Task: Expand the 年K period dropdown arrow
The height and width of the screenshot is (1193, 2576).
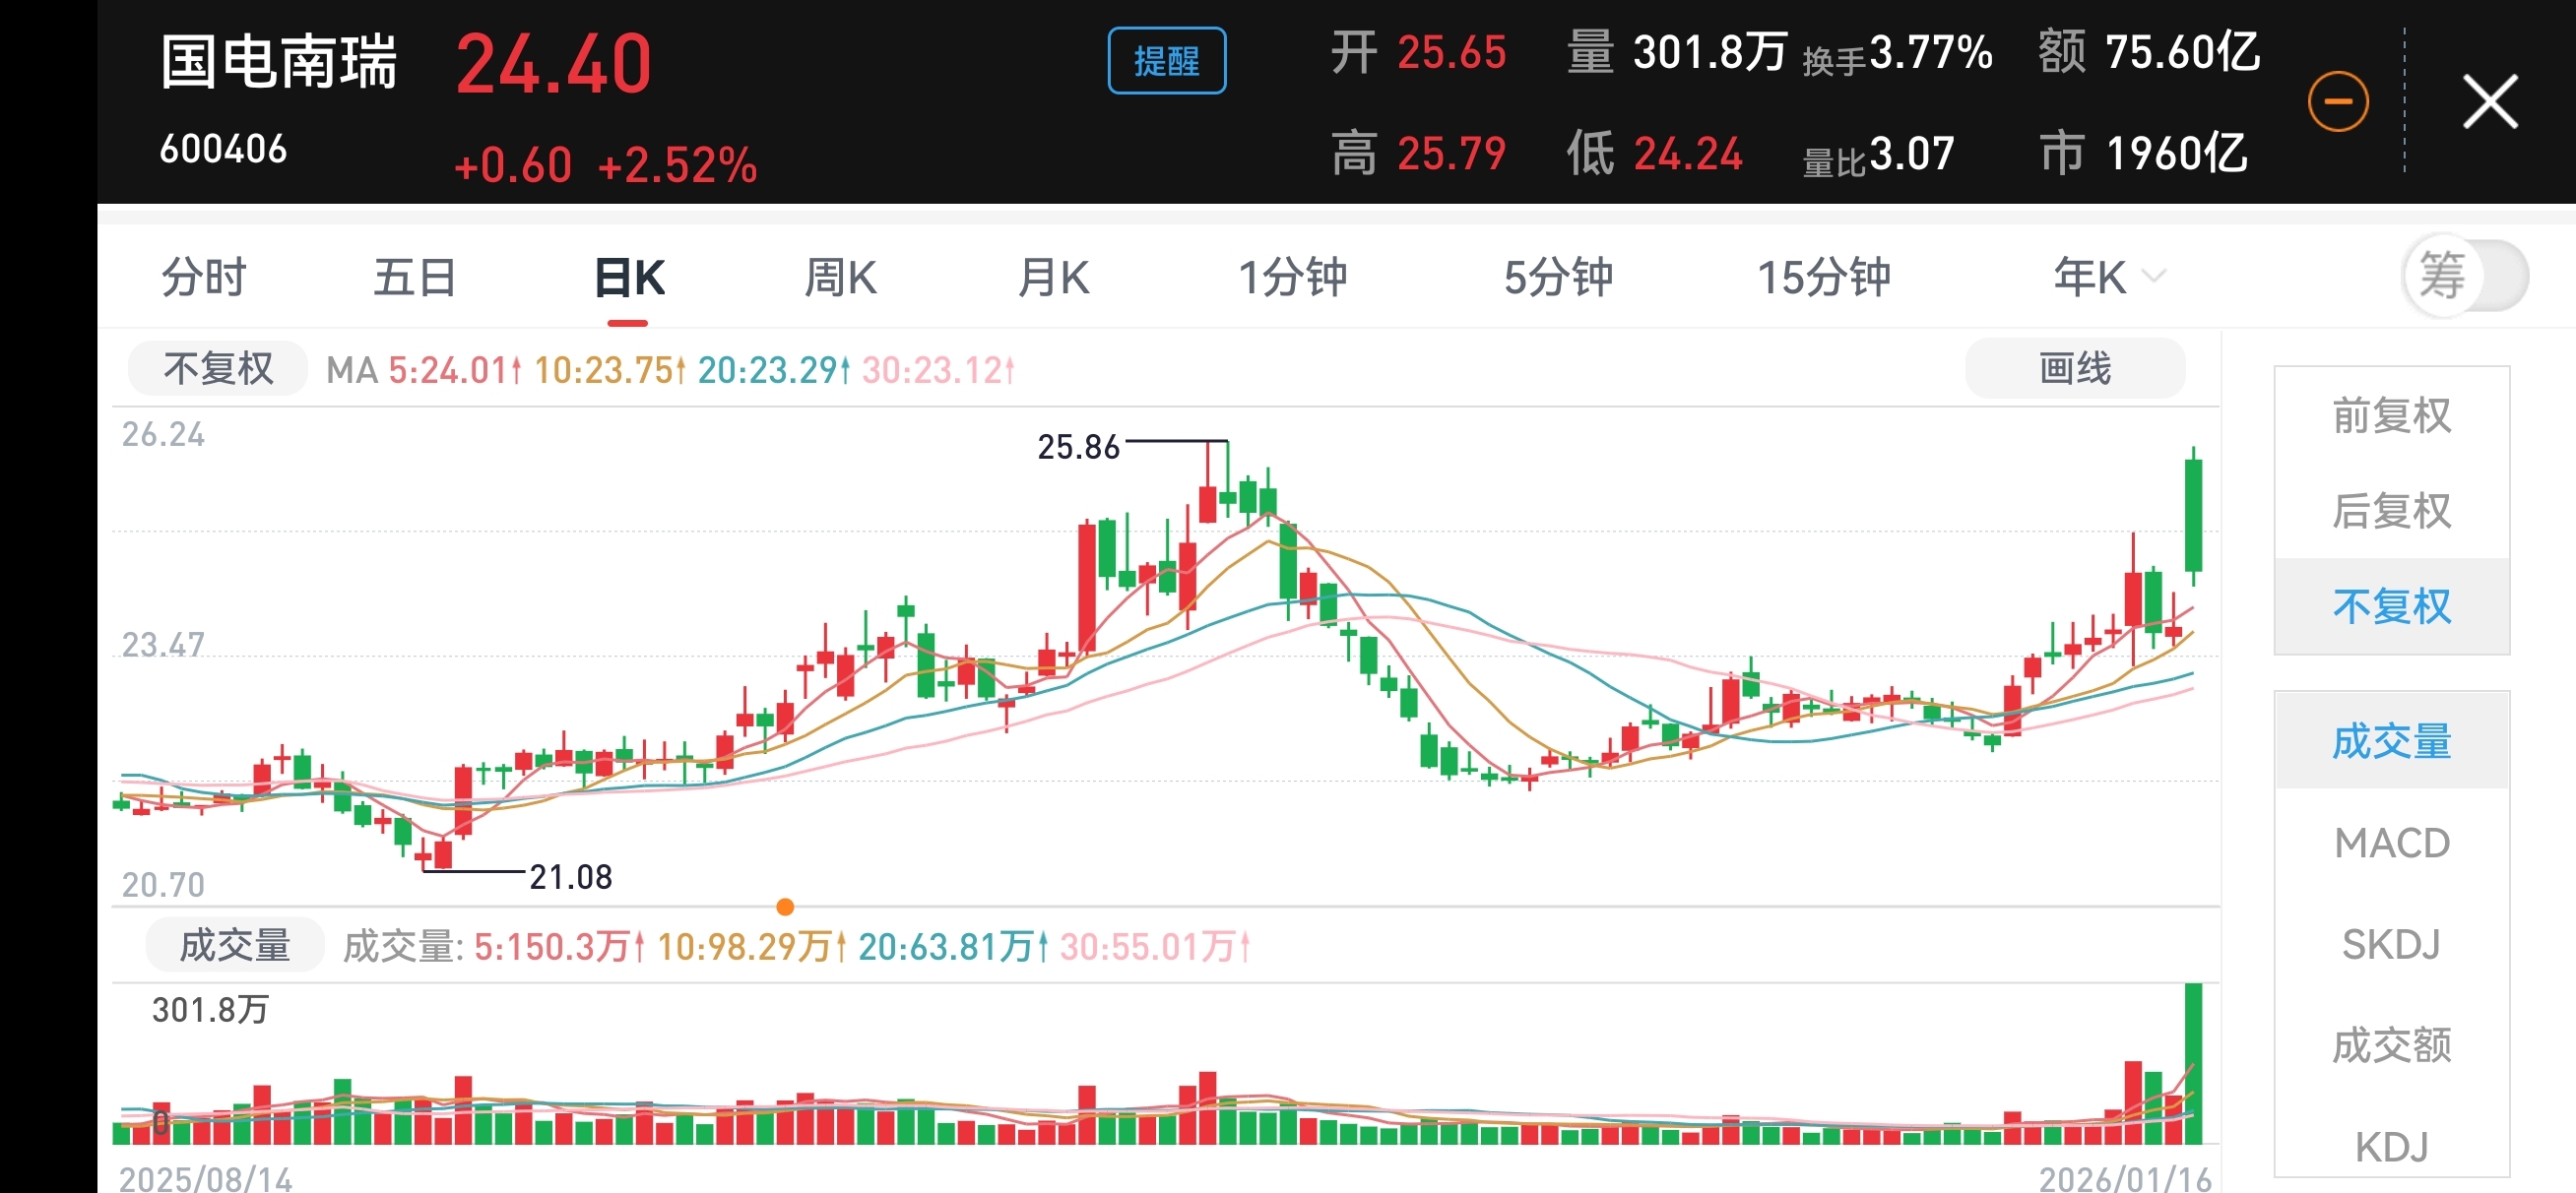Action: (2155, 276)
